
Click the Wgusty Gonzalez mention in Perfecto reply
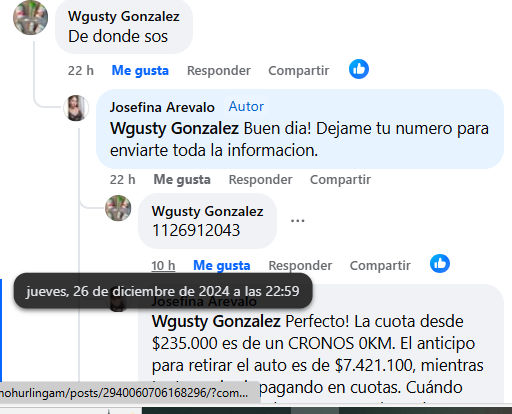pos(216,322)
